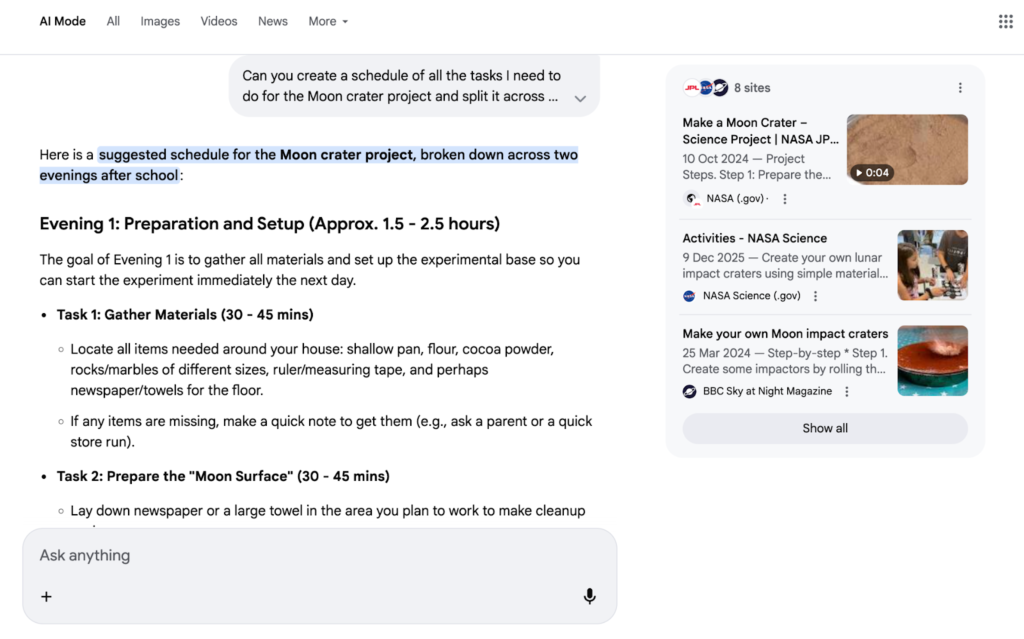Select the All search tab

[x=113, y=20]
